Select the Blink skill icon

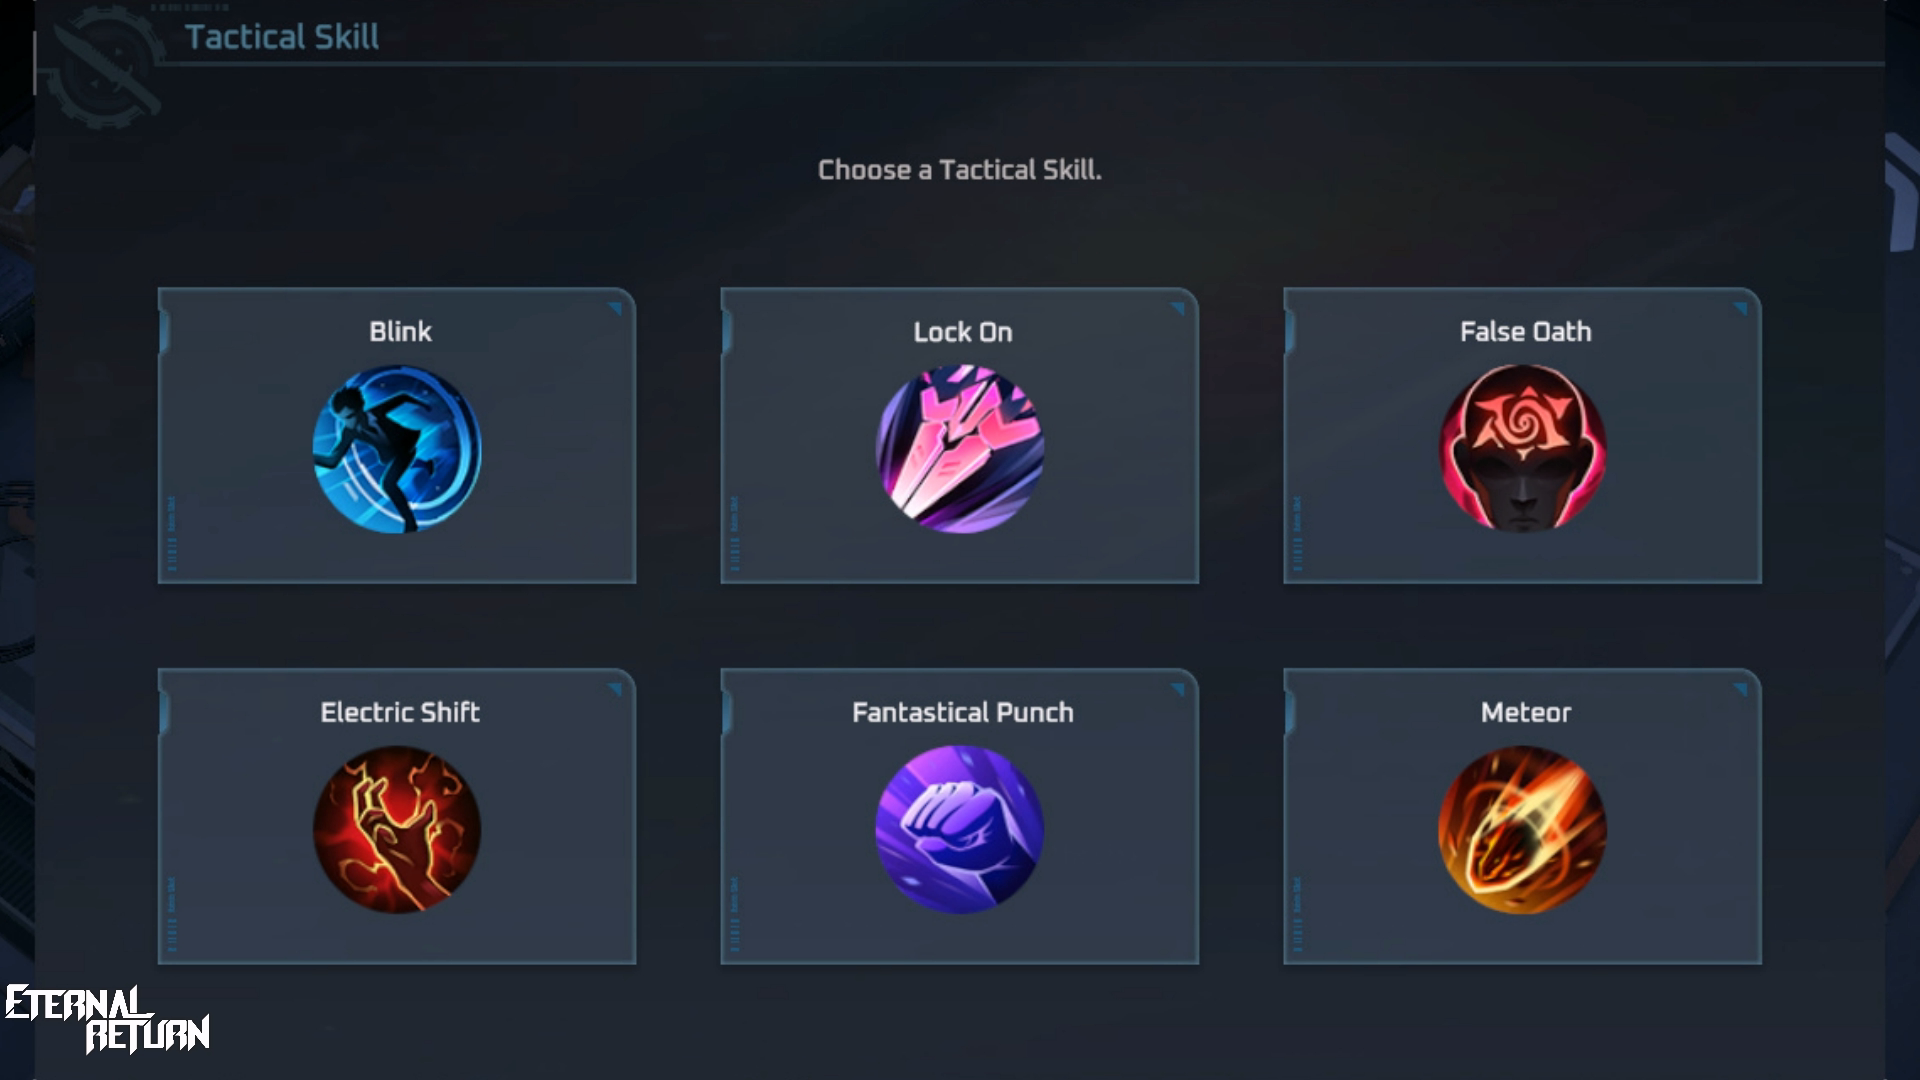[x=397, y=449]
